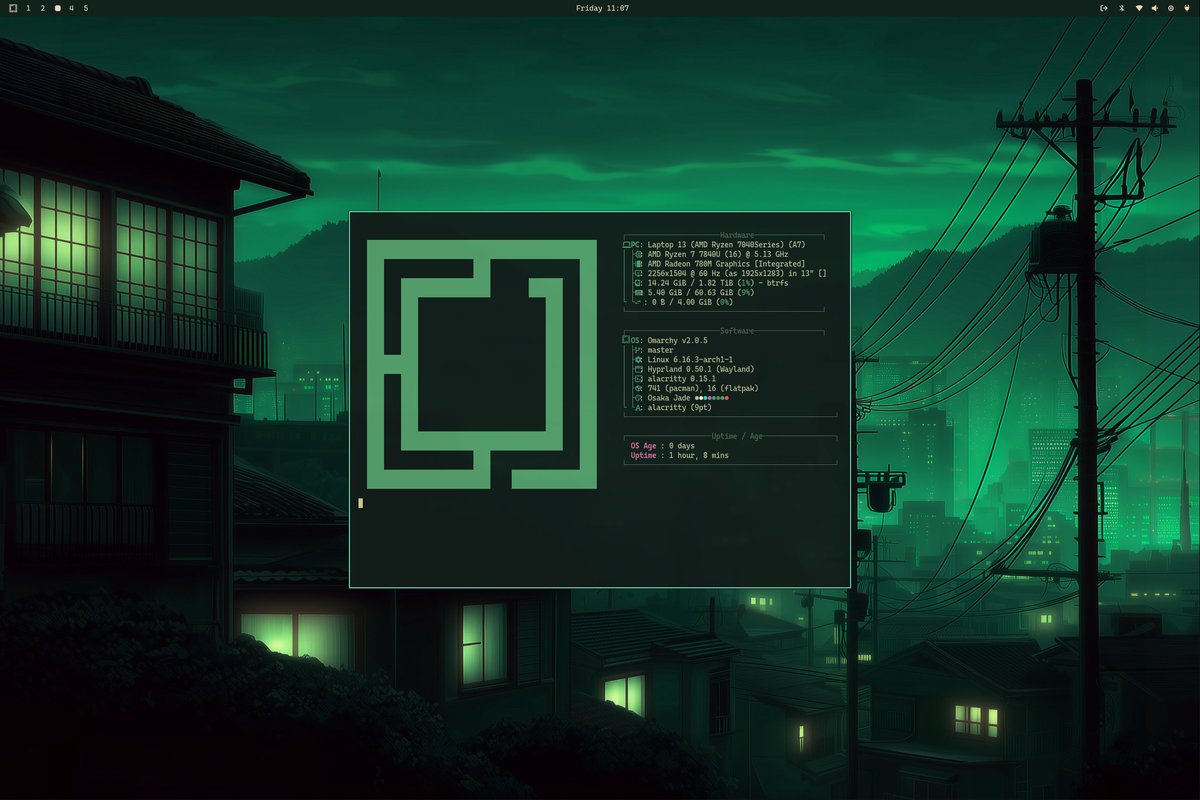
Task: Click the theme icon beside Osaka Jade
Action: click(x=639, y=398)
